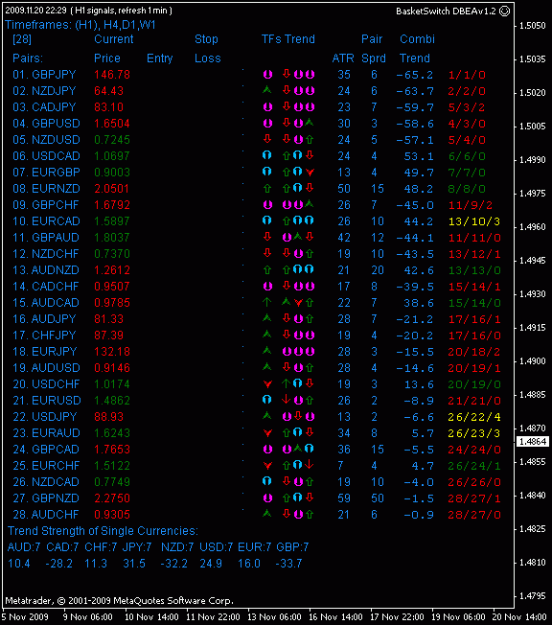
Task: Click the 1.5050 price axis label
Action: point(532,26)
